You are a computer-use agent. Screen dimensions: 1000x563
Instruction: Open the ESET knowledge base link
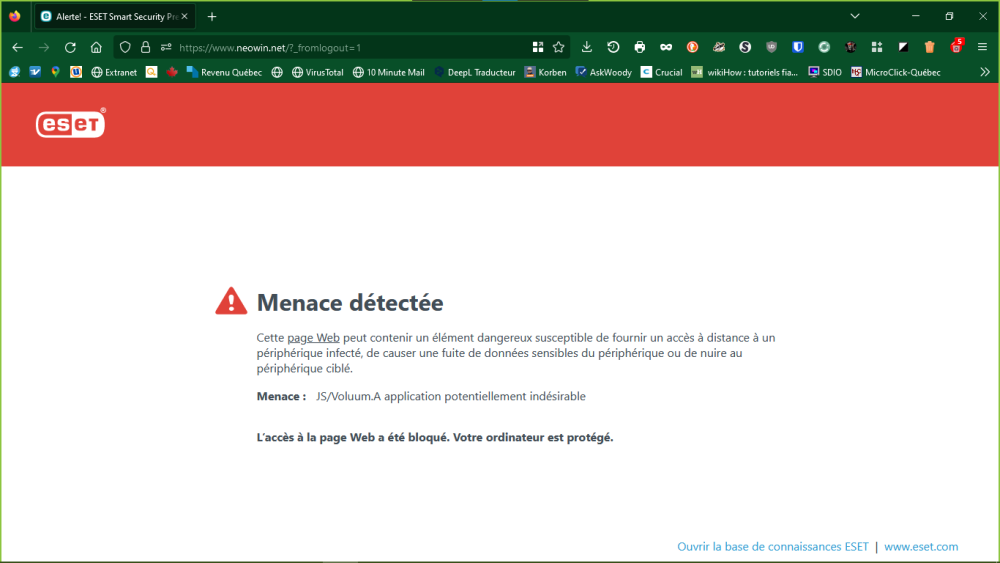772,546
